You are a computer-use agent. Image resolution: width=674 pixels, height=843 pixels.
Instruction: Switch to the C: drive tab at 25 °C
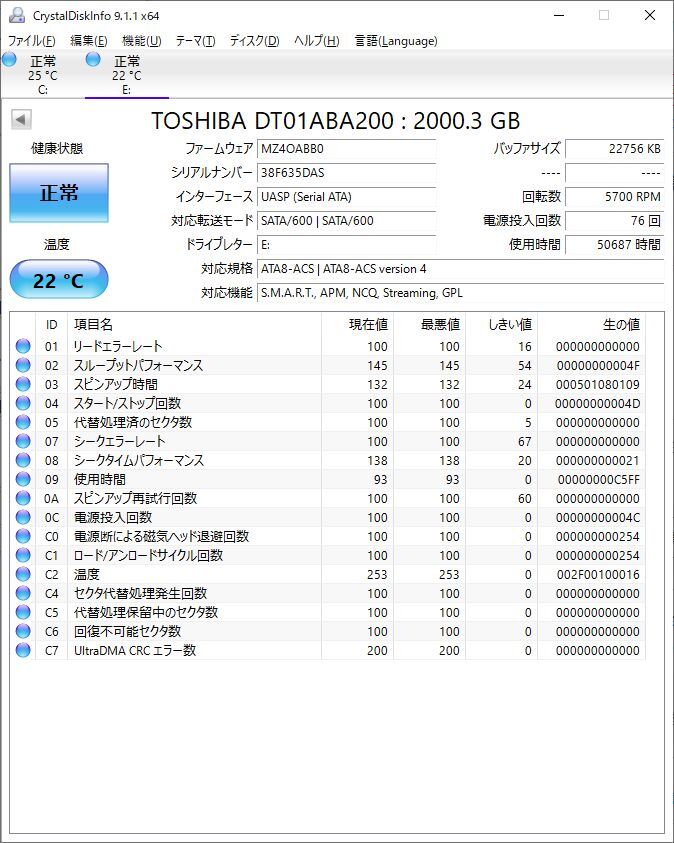pyautogui.click(x=43, y=75)
